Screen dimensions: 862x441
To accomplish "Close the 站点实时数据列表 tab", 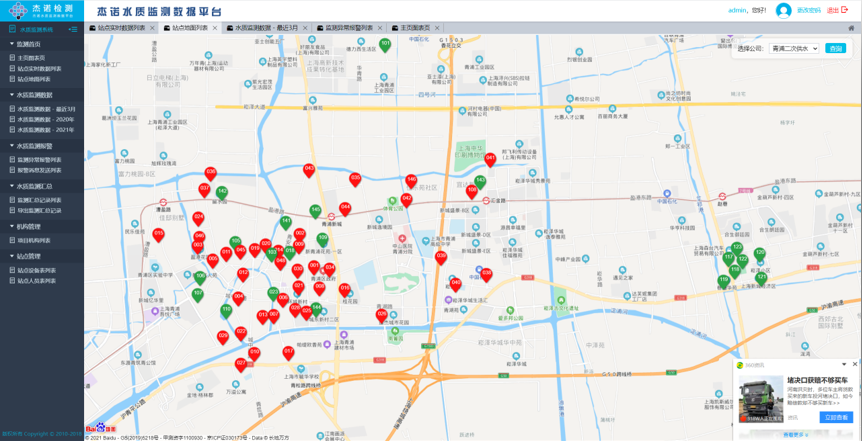I will pyautogui.click(x=152, y=28).
